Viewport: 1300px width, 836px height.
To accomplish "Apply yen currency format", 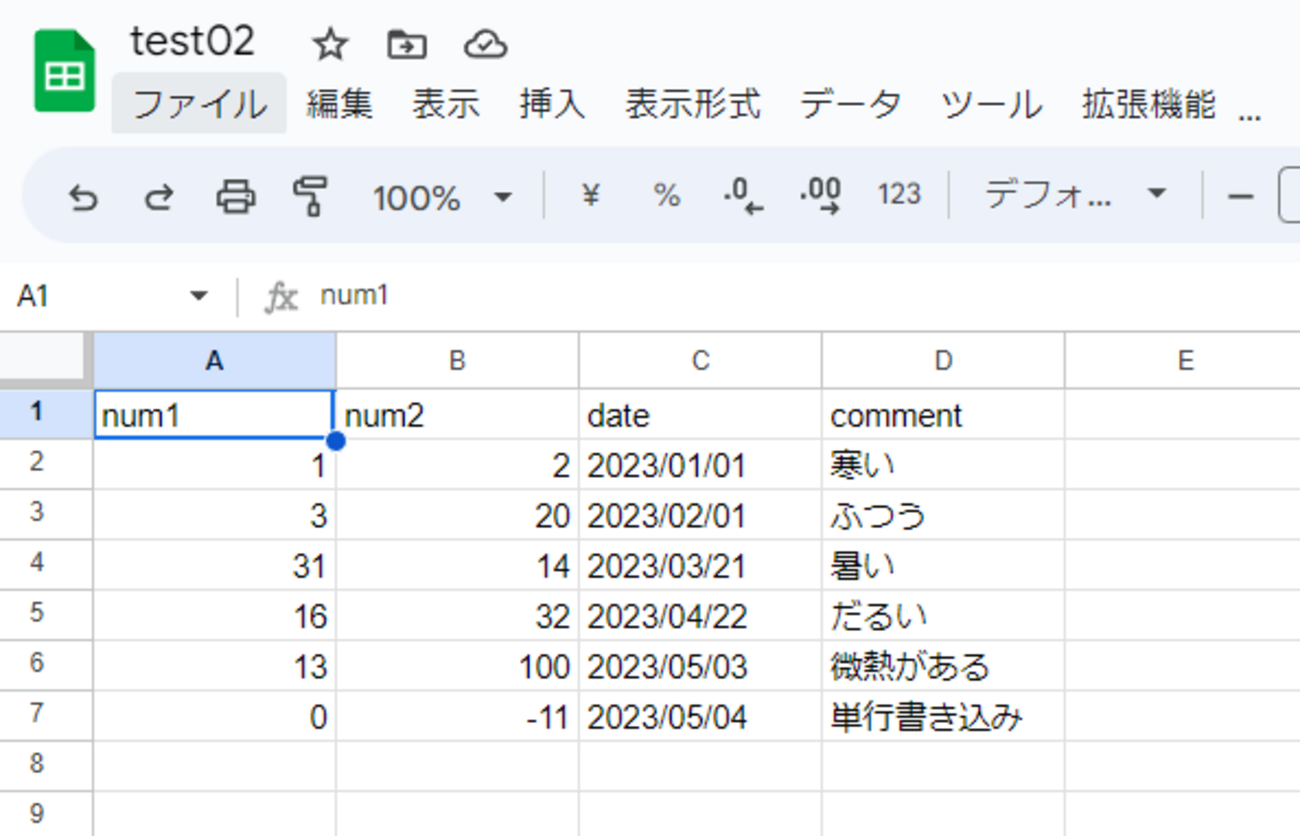I will (590, 196).
